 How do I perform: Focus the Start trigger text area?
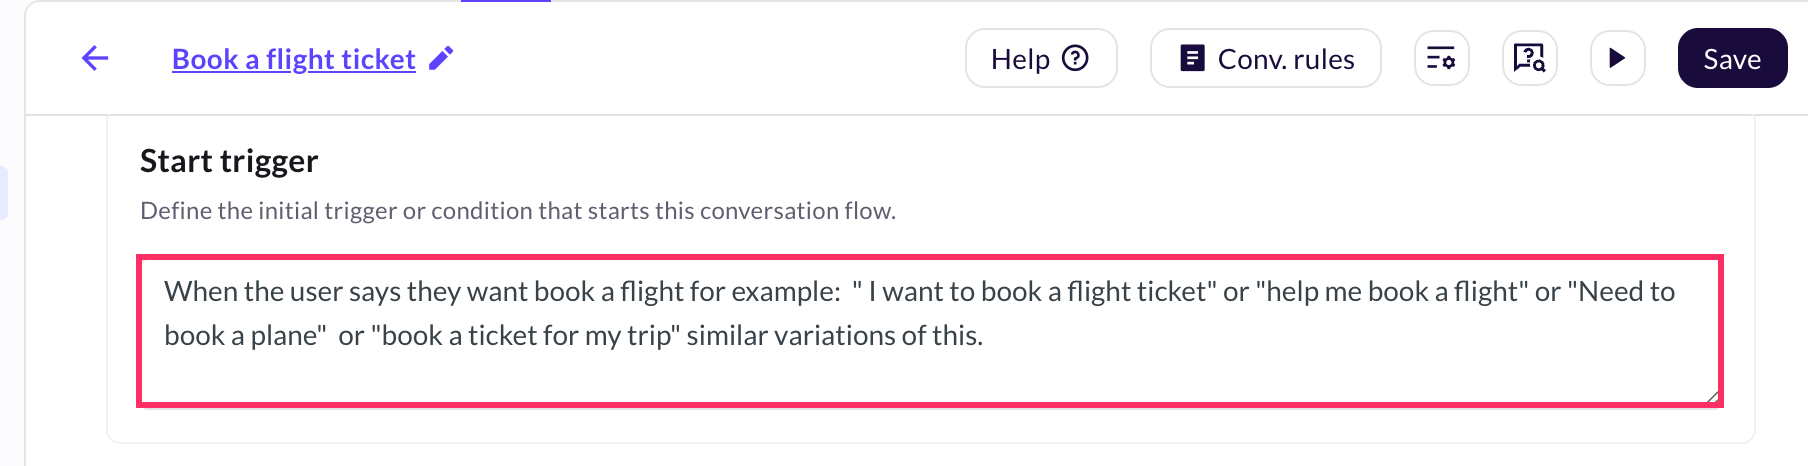pos(930,370)
